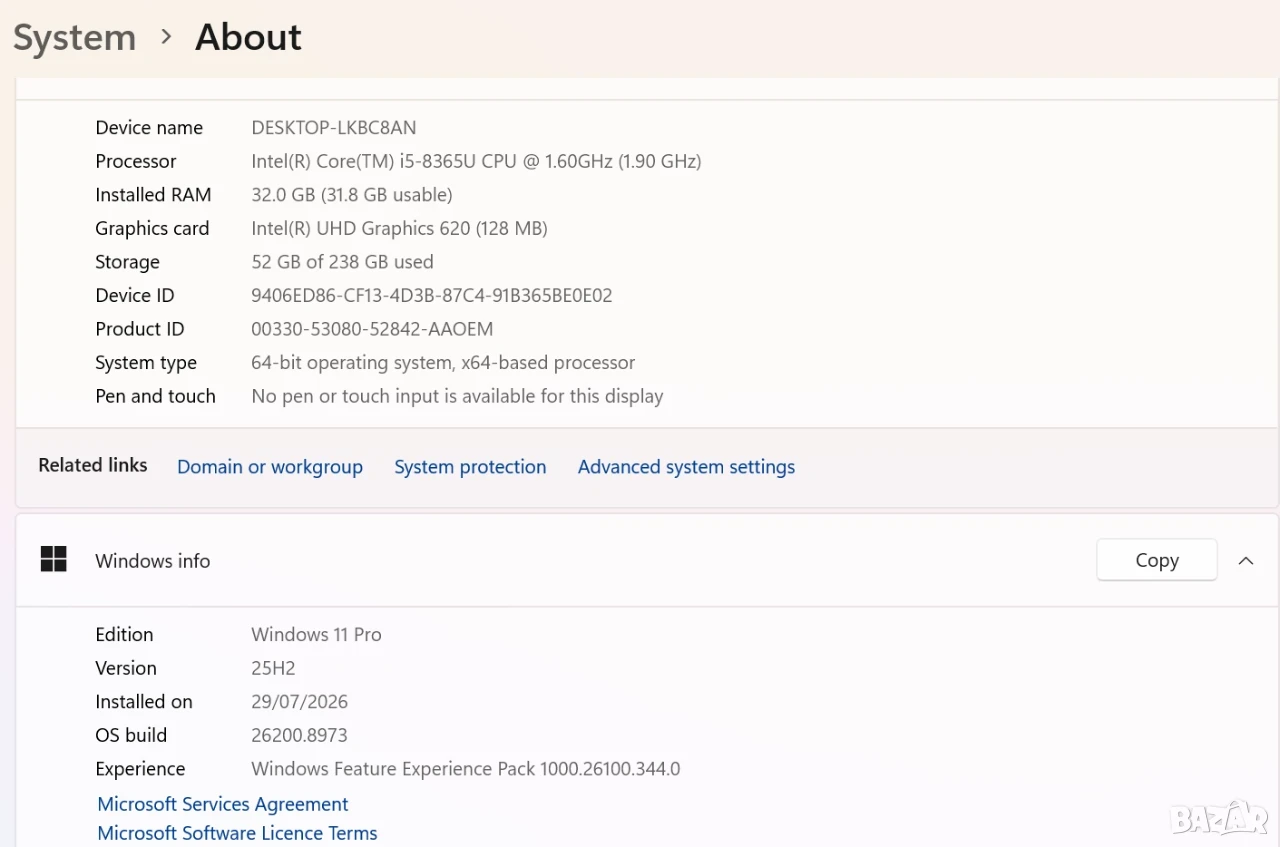1280x847 pixels.
Task: Select Product ID value 00330-53080-52842-AAOEM
Action: pyautogui.click(x=372, y=329)
